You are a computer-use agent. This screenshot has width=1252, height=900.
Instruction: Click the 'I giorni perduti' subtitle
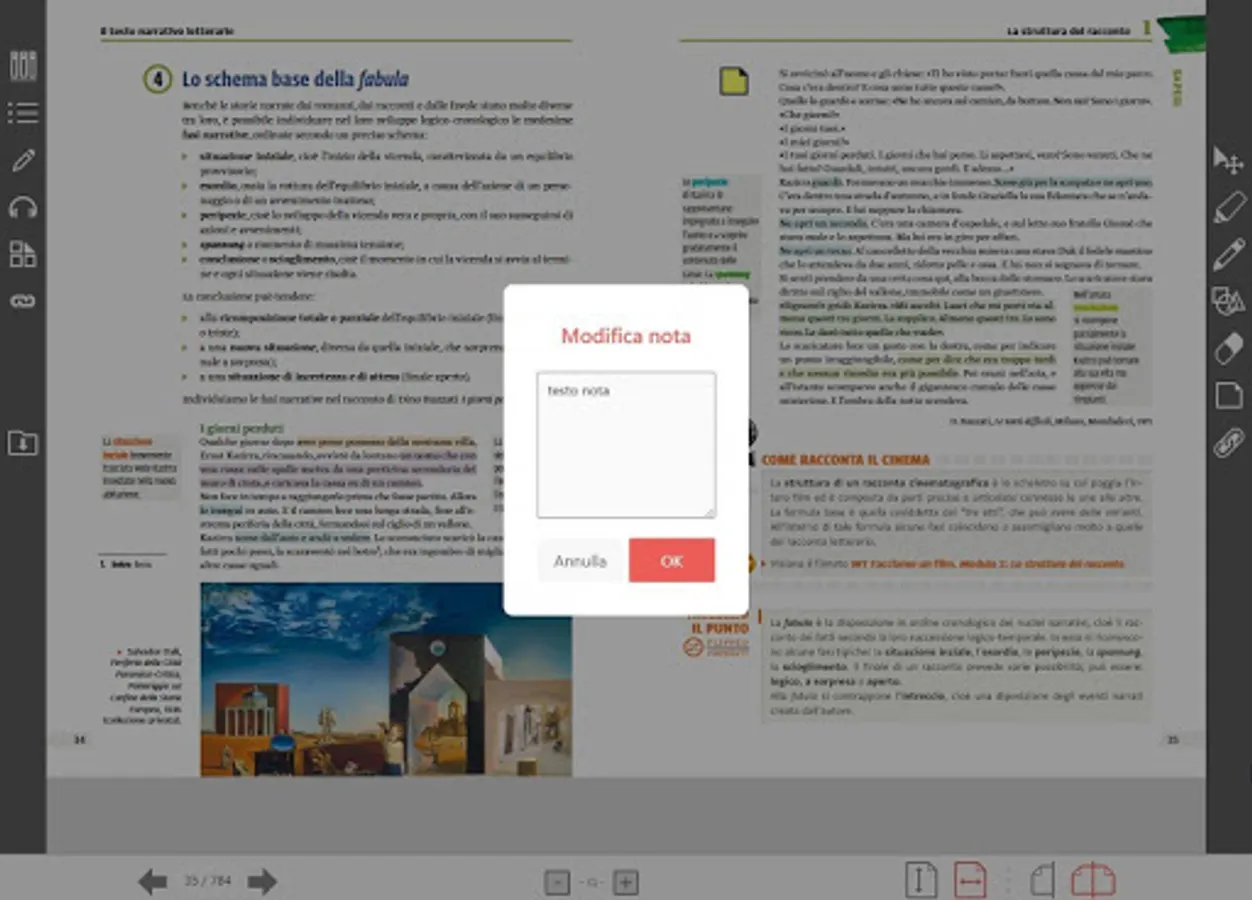tap(241, 429)
